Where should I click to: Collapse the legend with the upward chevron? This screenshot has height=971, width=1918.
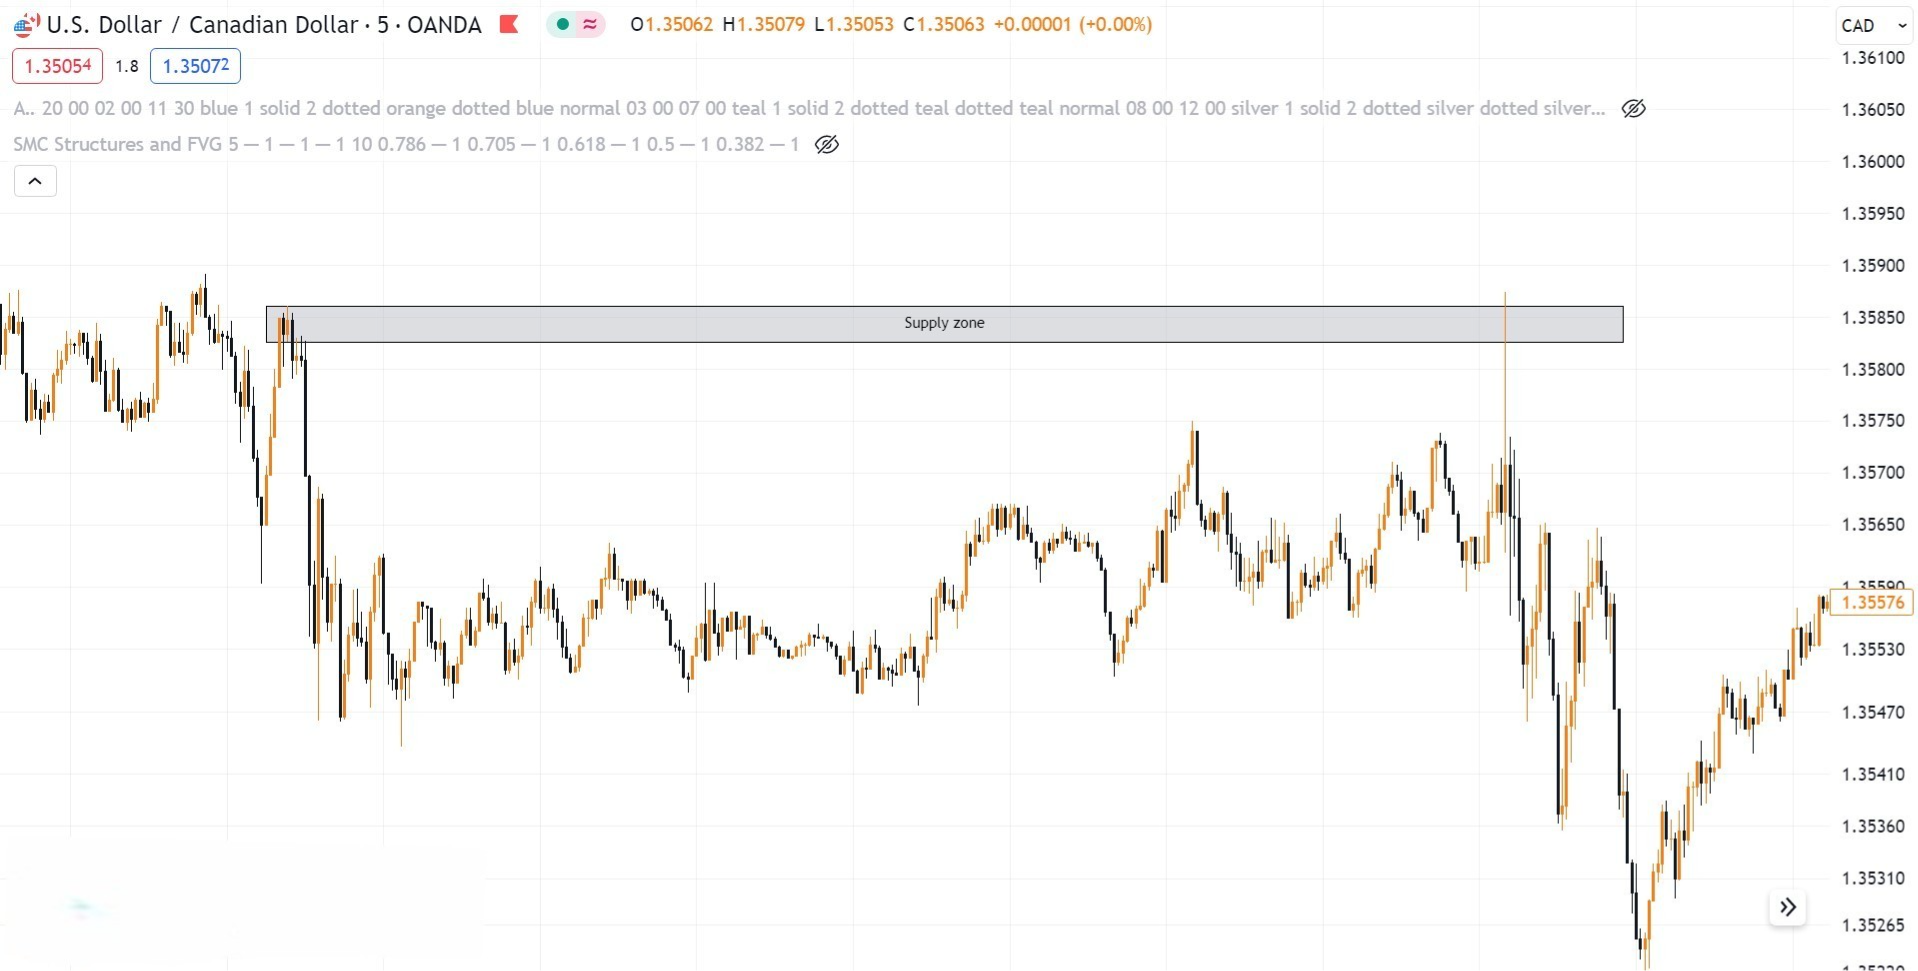pos(35,181)
